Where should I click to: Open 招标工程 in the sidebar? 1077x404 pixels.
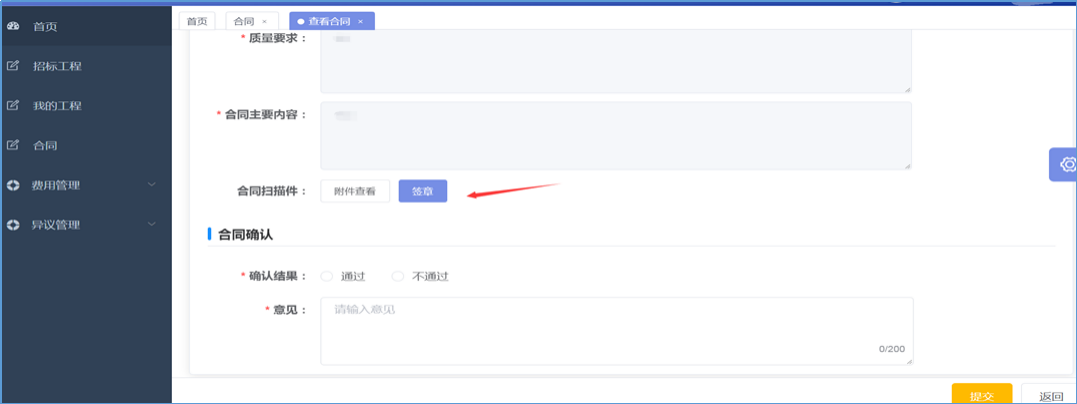click(x=86, y=66)
